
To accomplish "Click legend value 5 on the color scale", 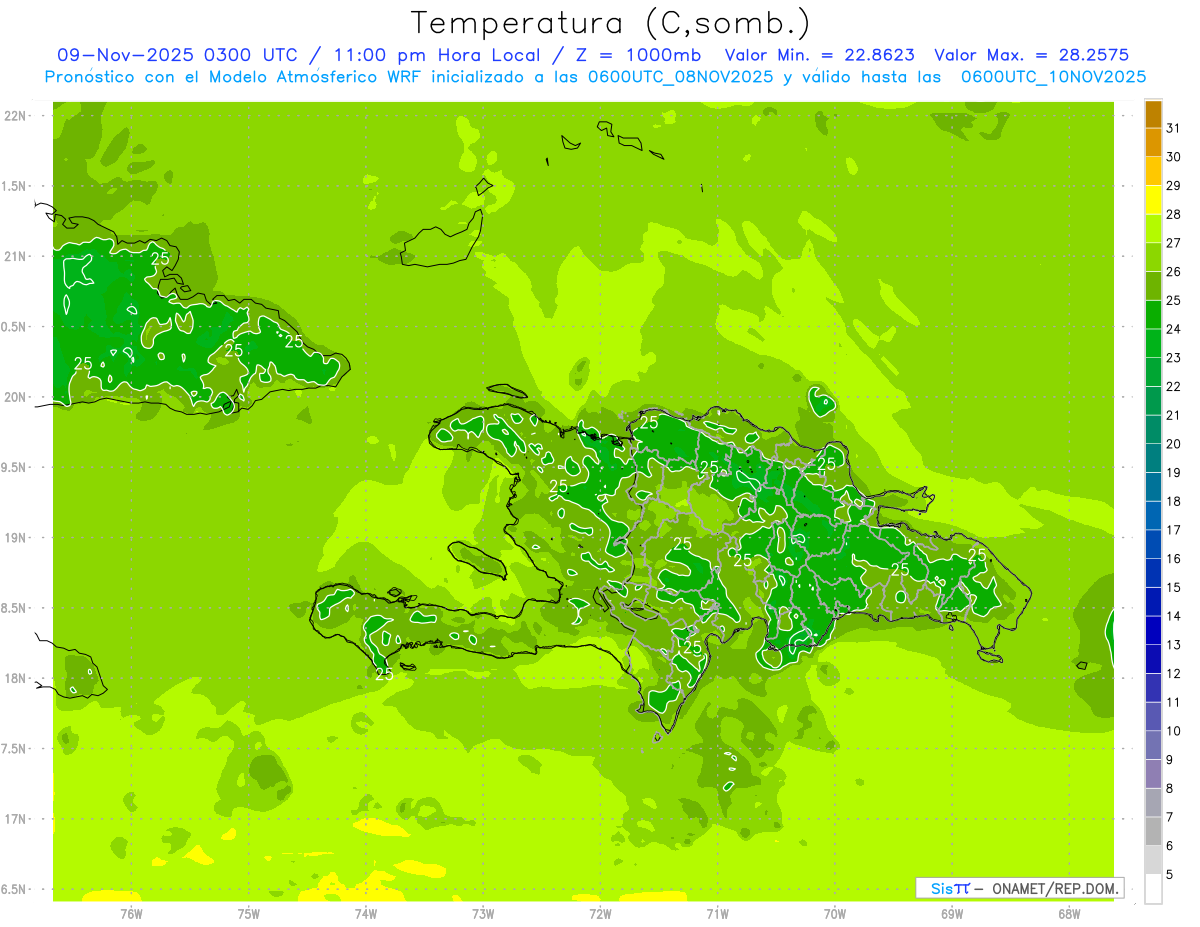I will pos(1169,874).
